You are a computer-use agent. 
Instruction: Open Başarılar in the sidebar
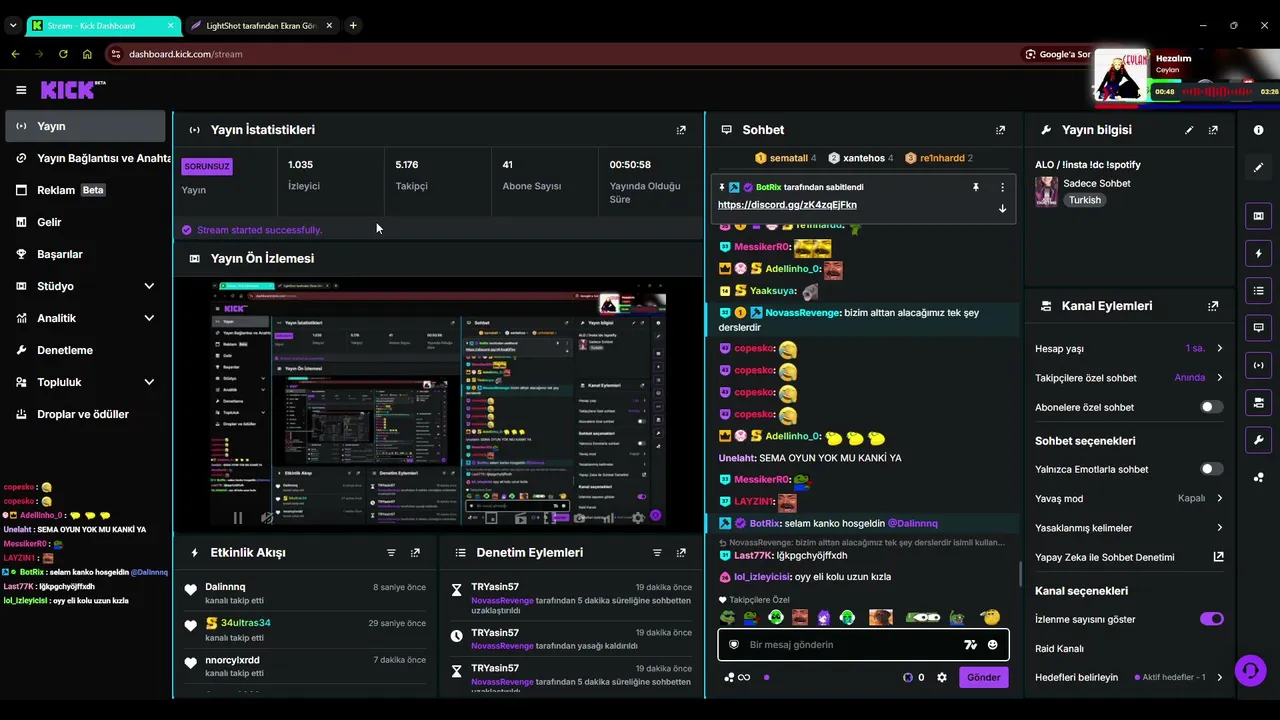coord(85,254)
